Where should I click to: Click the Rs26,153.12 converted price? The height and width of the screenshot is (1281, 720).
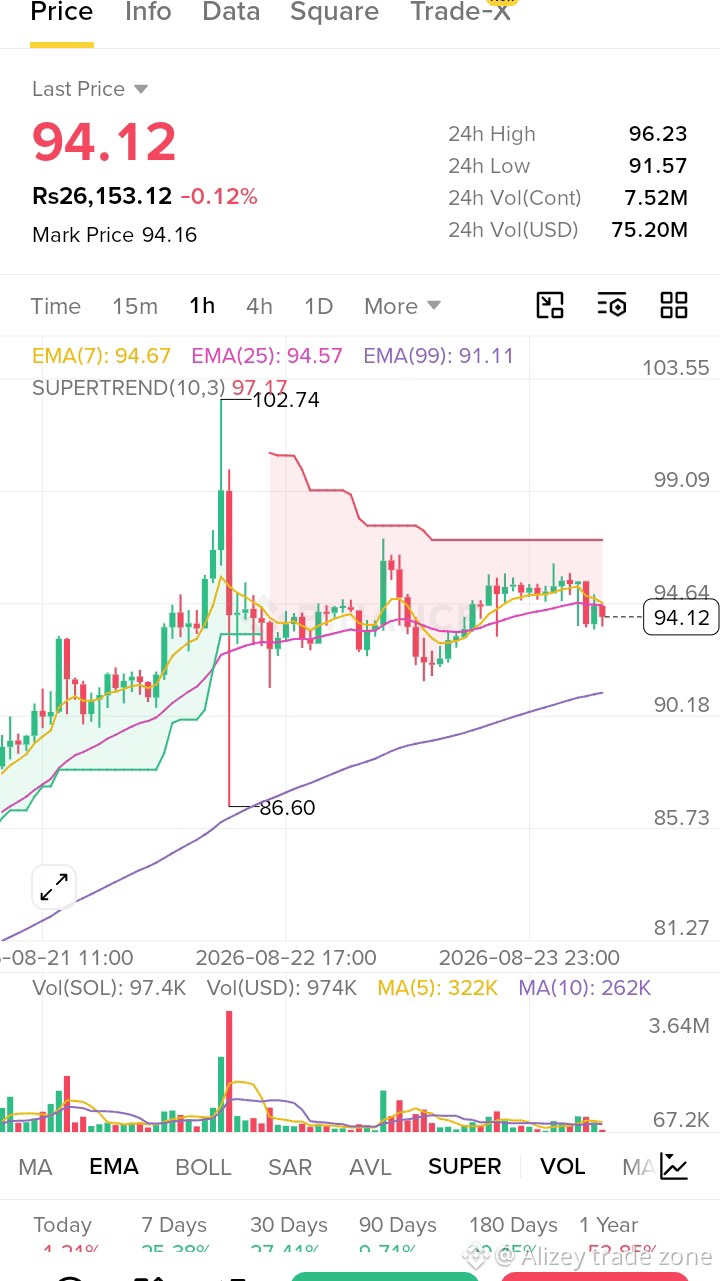point(102,196)
